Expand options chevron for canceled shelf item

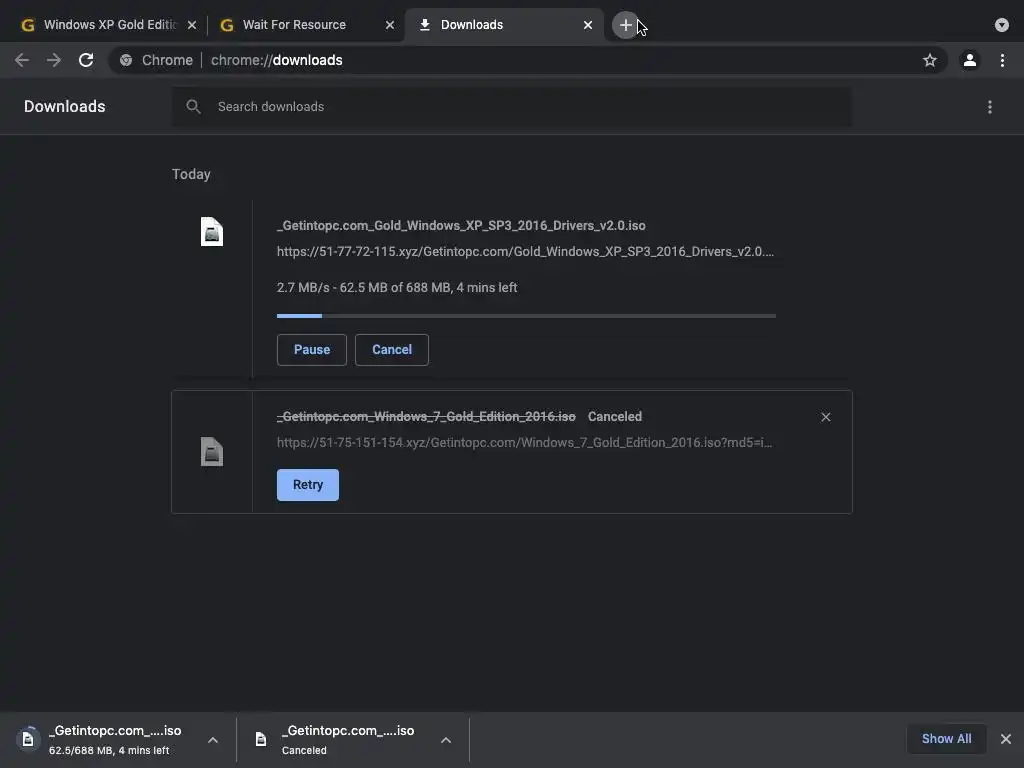(446, 740)
